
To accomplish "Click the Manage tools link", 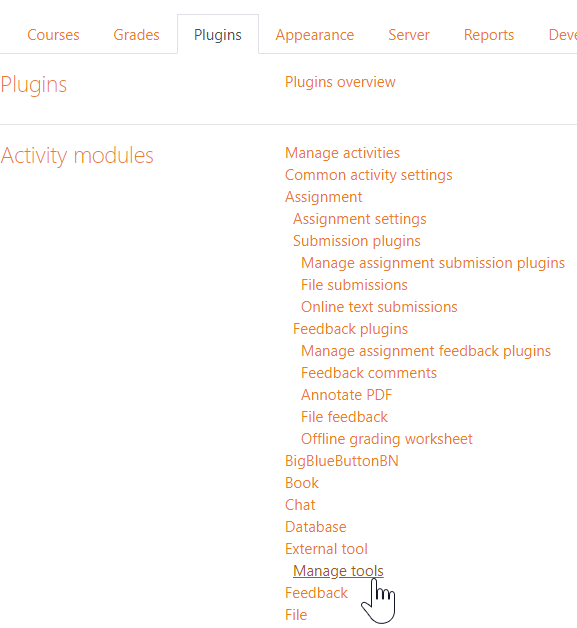I will (338, 571).
